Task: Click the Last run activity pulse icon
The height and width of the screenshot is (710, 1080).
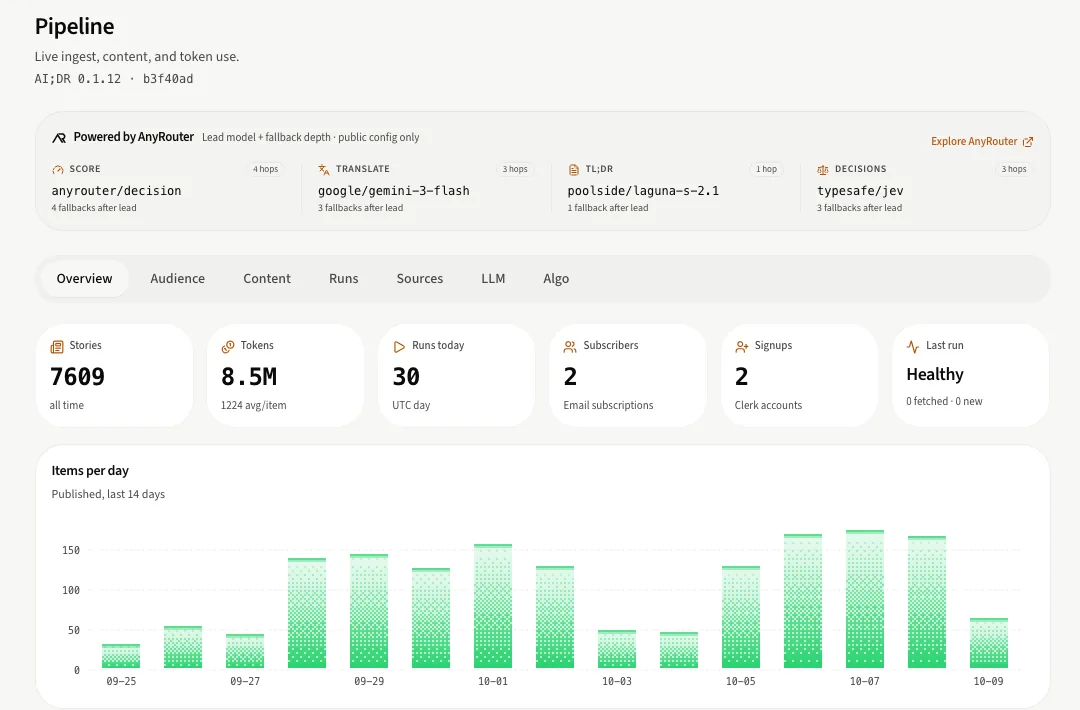Action: click(x=913, y=346)
